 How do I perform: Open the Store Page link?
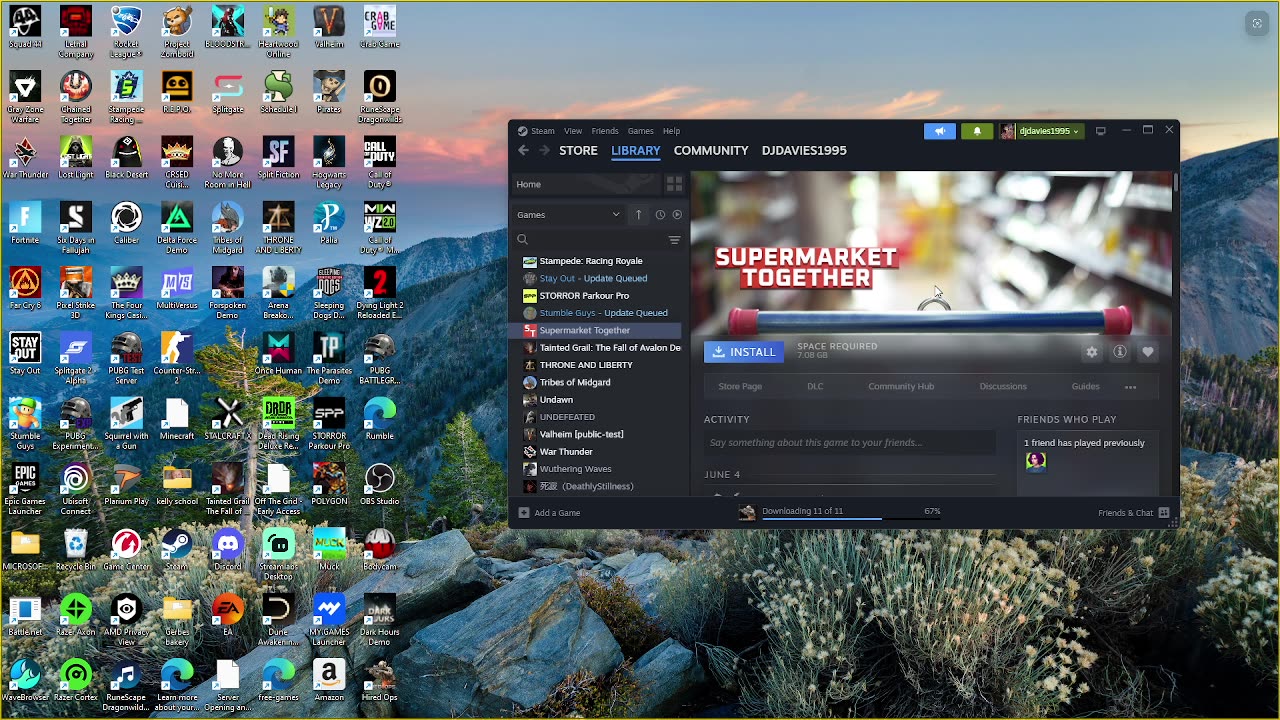pyautogui.click(x=740, y=387)
